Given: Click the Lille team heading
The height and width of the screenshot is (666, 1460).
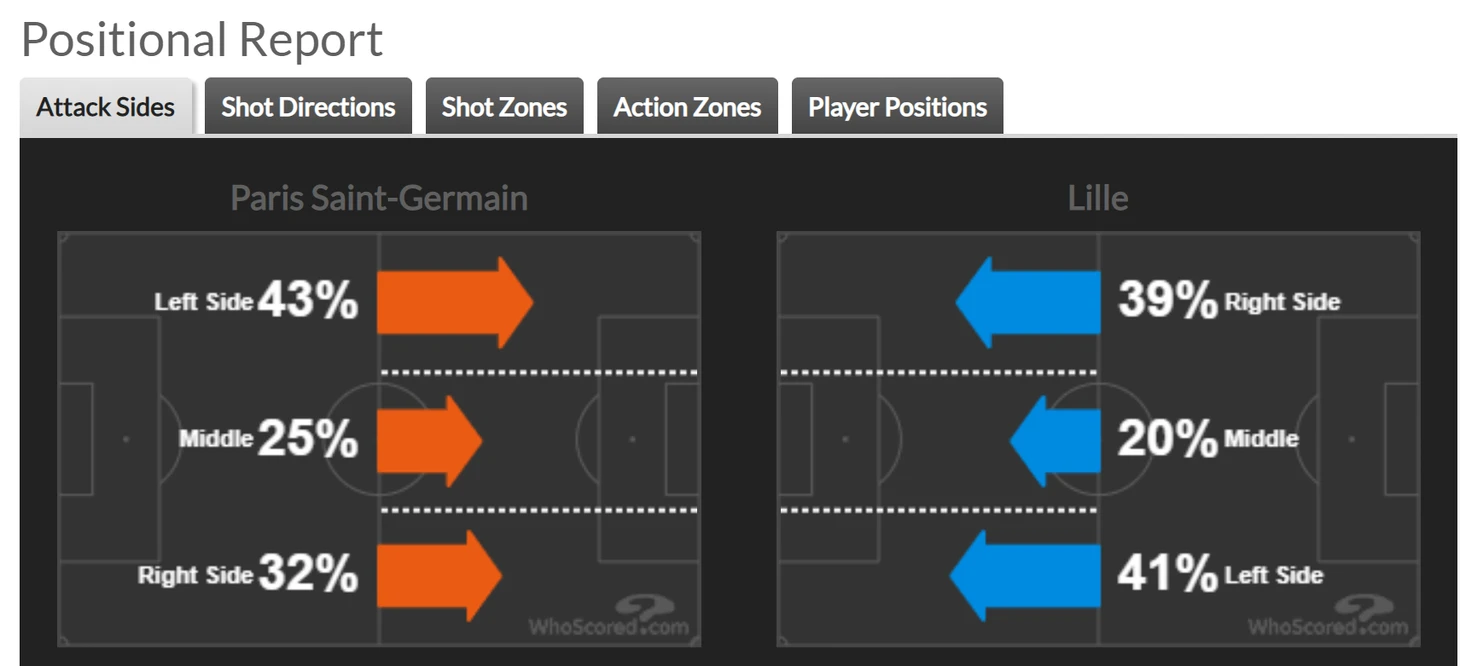Looking at the screenshot, I should 1098,198.
